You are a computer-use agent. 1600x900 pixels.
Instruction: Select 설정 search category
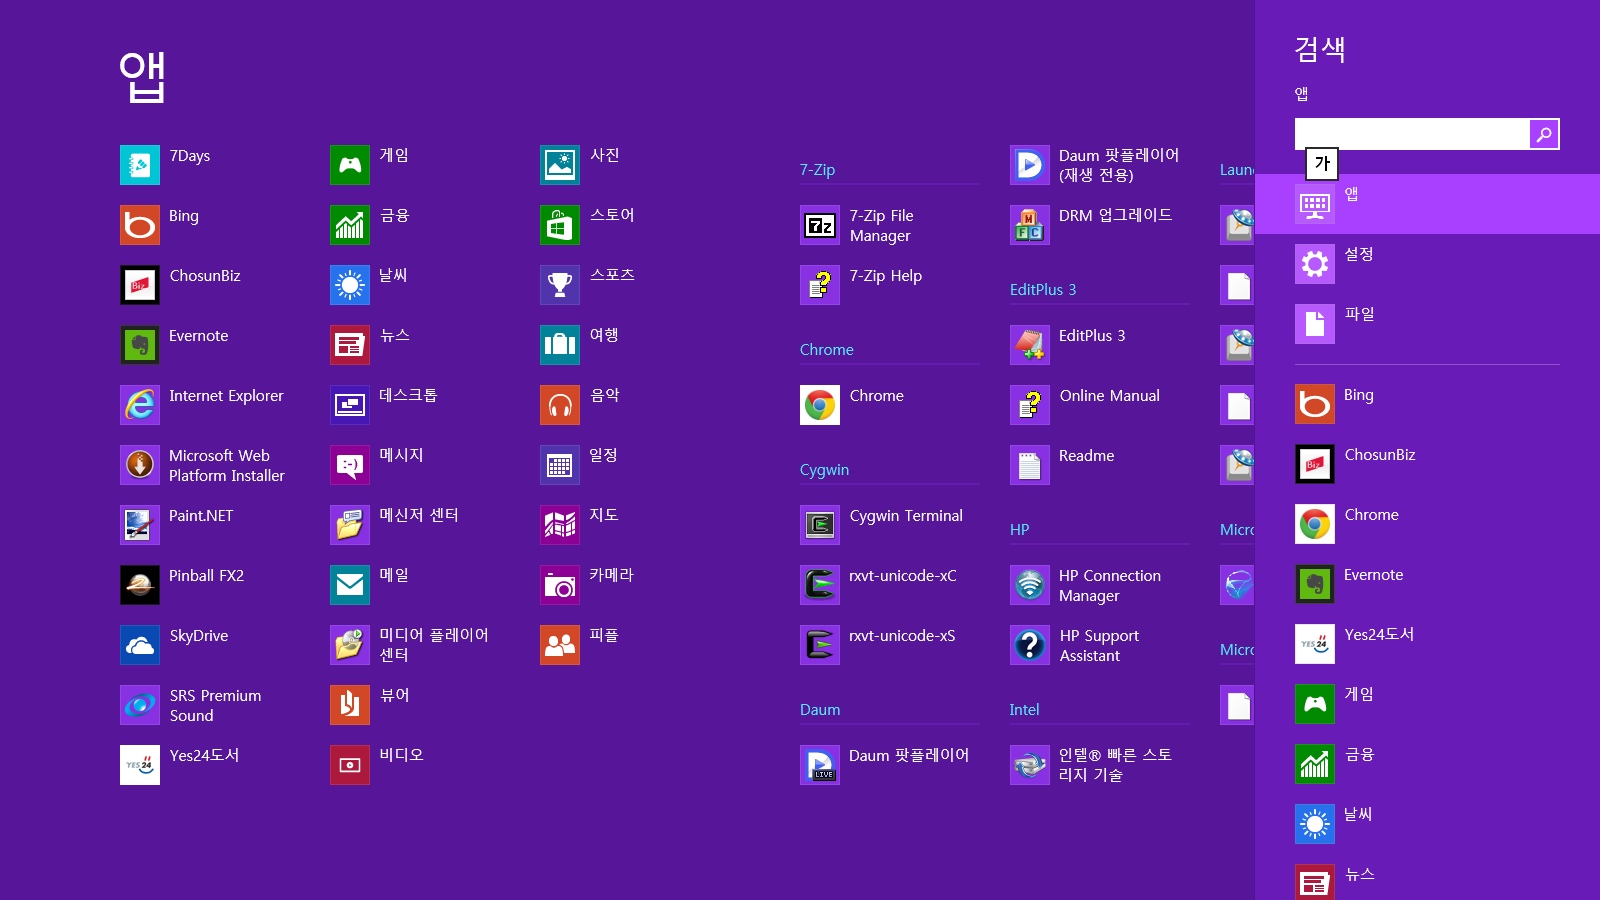1427,264
